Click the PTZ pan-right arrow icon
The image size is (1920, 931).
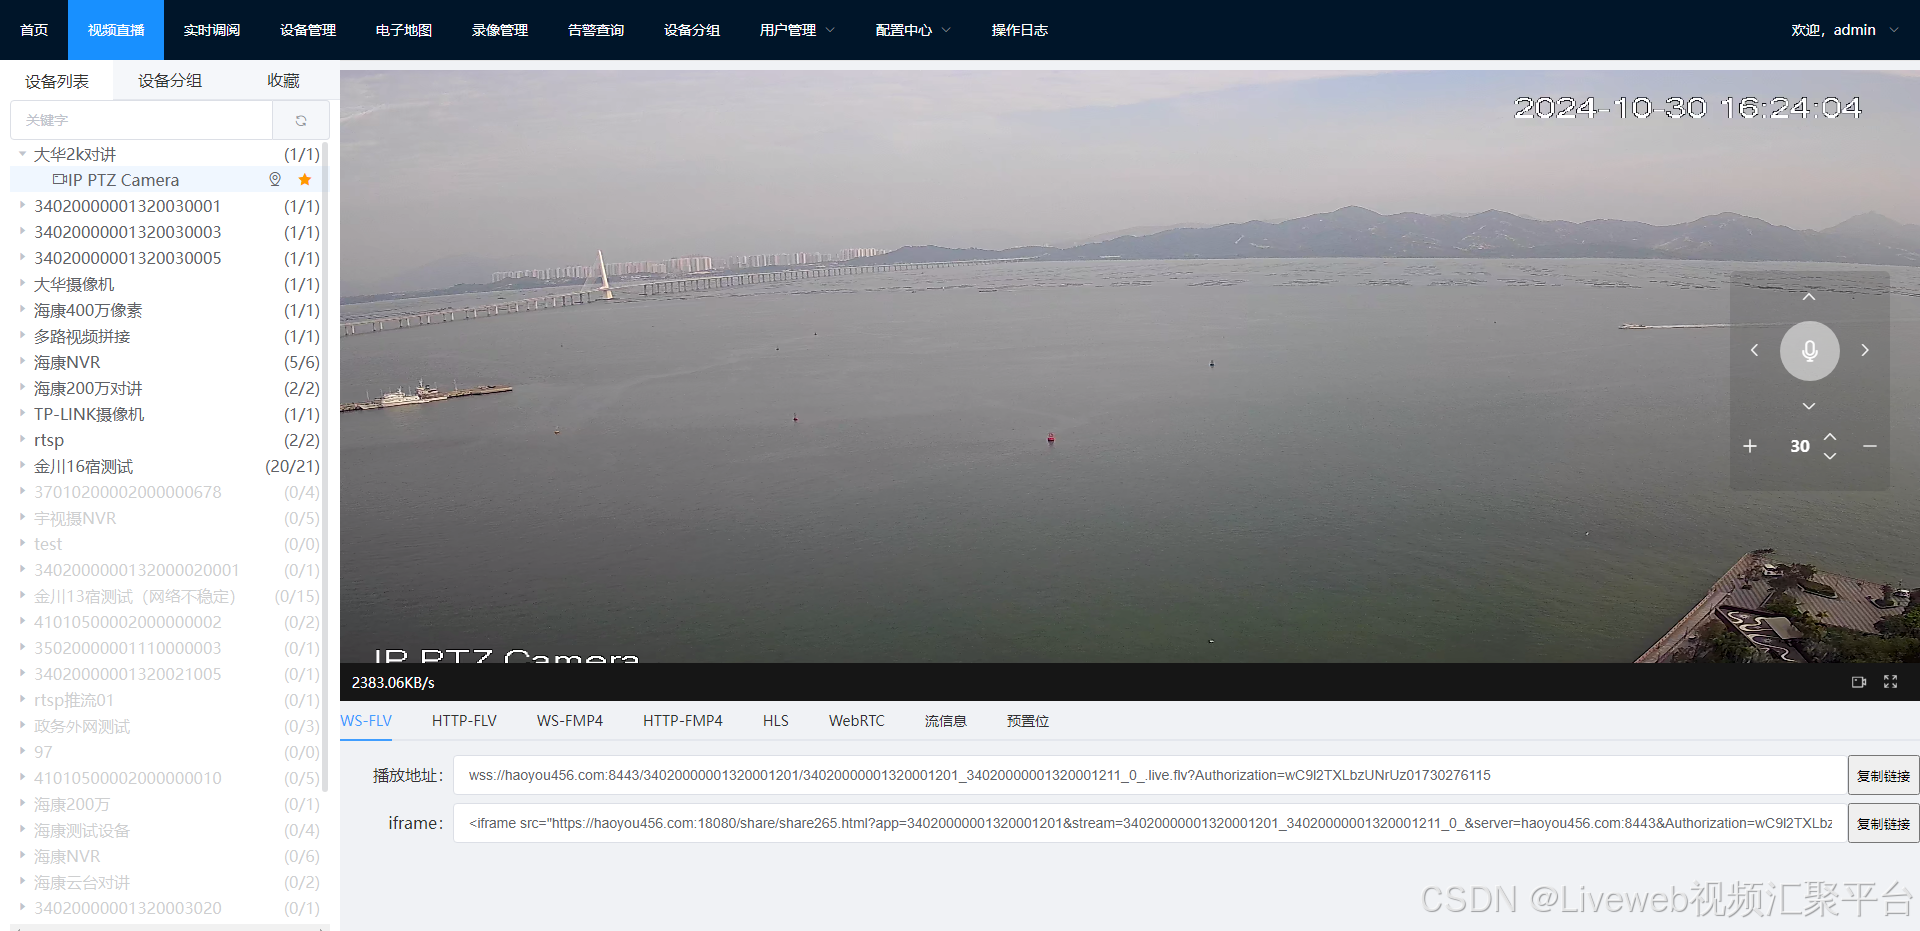[x=1864, y=350]
